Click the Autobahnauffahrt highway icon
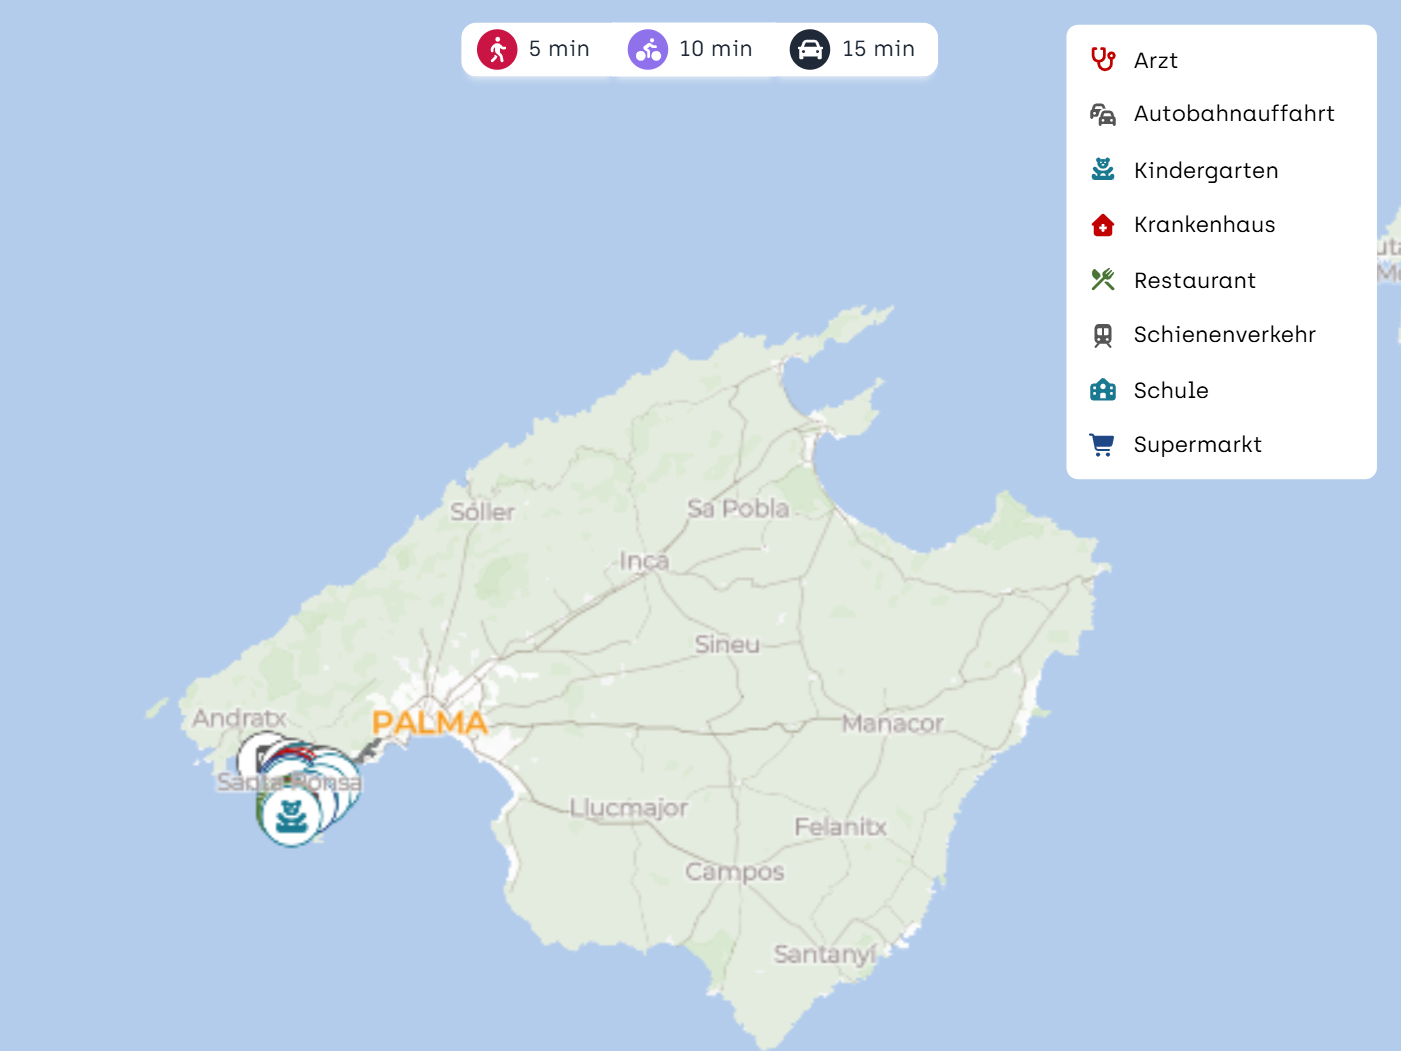 click(1103, 115)
